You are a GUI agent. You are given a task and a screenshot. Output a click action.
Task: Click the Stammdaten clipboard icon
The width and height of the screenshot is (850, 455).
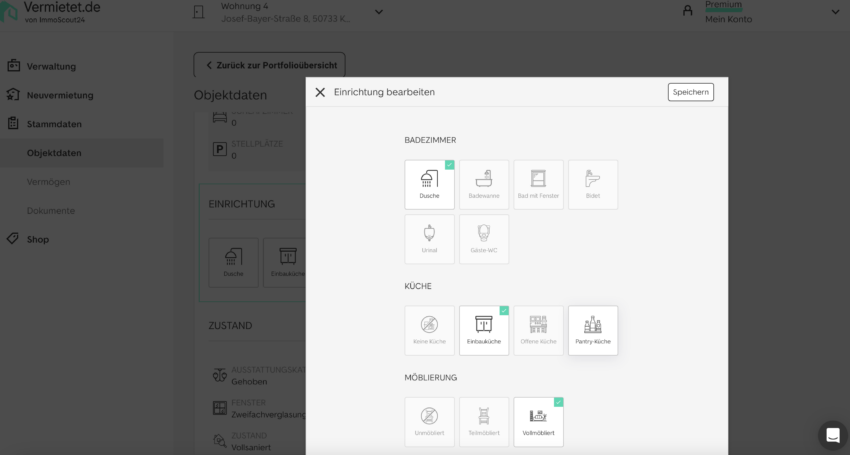13,123
